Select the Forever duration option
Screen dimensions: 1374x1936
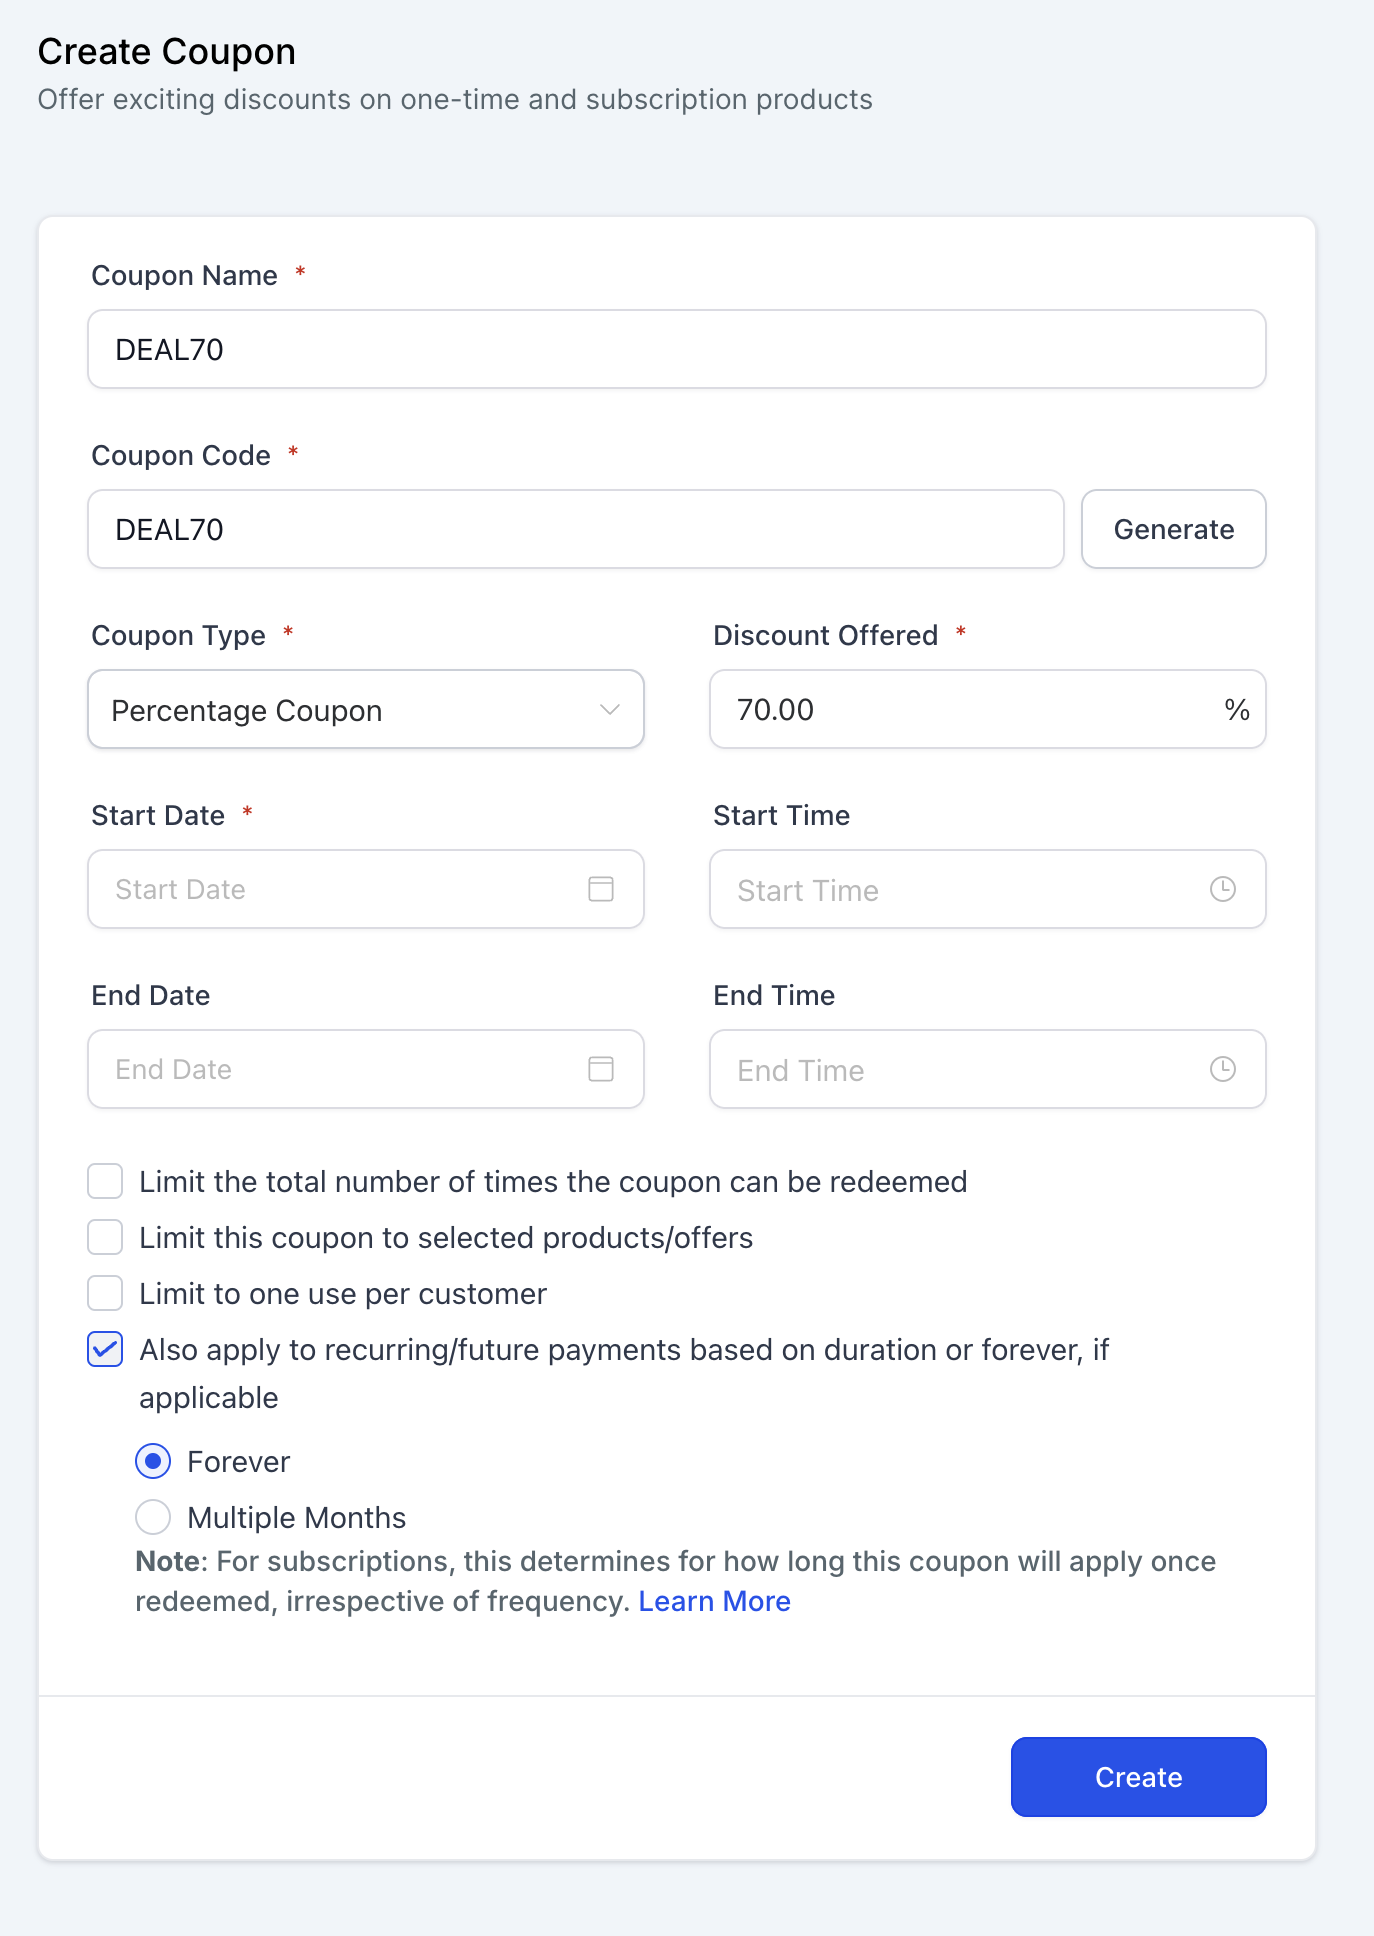coord(153,1461)
